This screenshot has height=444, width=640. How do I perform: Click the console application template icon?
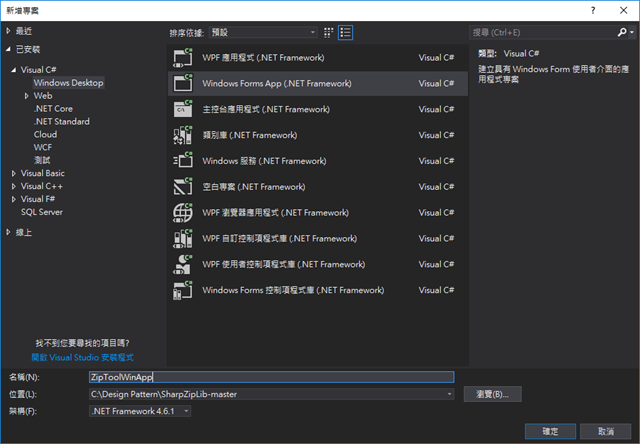[x=182, y=109]
